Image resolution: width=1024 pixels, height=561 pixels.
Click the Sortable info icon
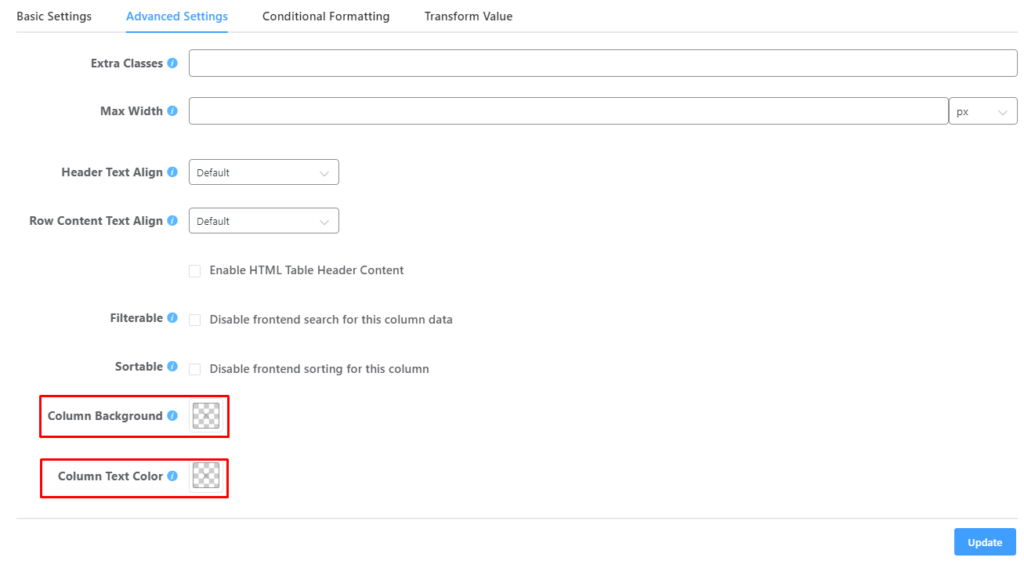click(172, 367)
